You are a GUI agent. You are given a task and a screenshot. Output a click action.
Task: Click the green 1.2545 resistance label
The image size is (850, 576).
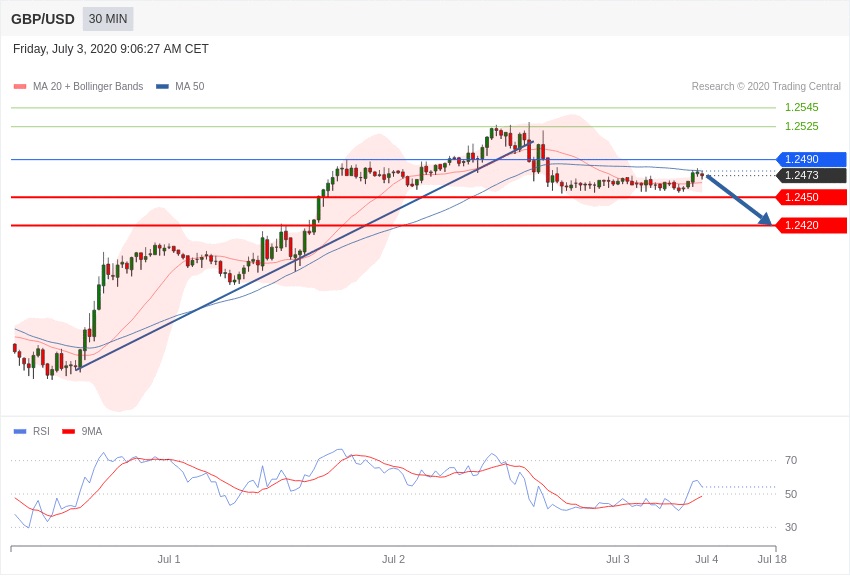coord(801,107)
